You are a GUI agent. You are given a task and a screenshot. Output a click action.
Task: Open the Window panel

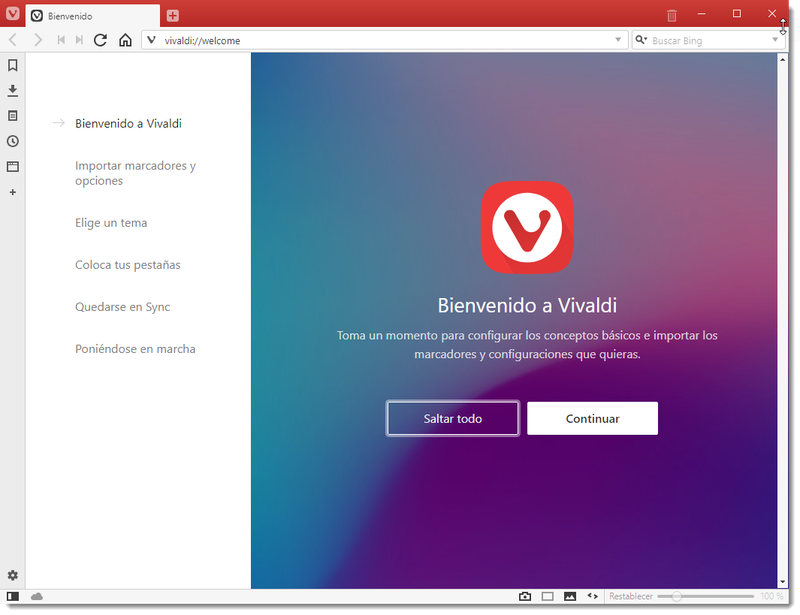tap(12, 166)
